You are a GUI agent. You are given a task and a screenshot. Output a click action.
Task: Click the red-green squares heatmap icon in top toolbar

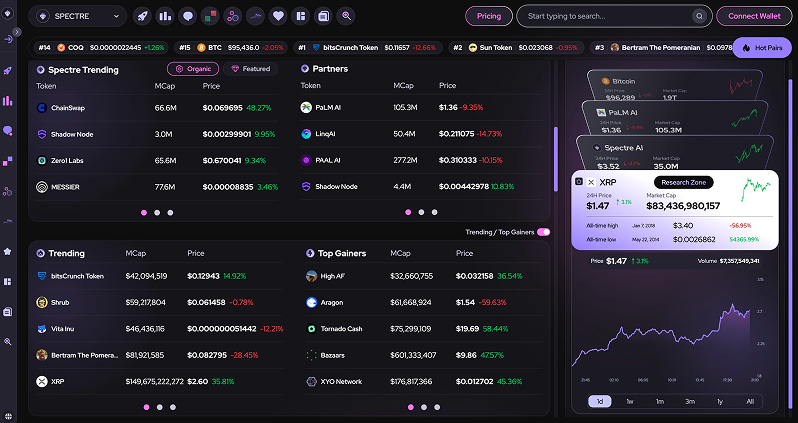pyautogui.click(x=210, y=16)
